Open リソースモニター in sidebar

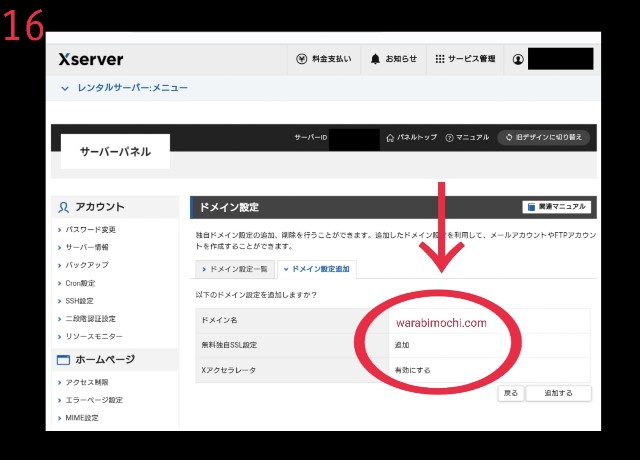click(x=94, y=337)
